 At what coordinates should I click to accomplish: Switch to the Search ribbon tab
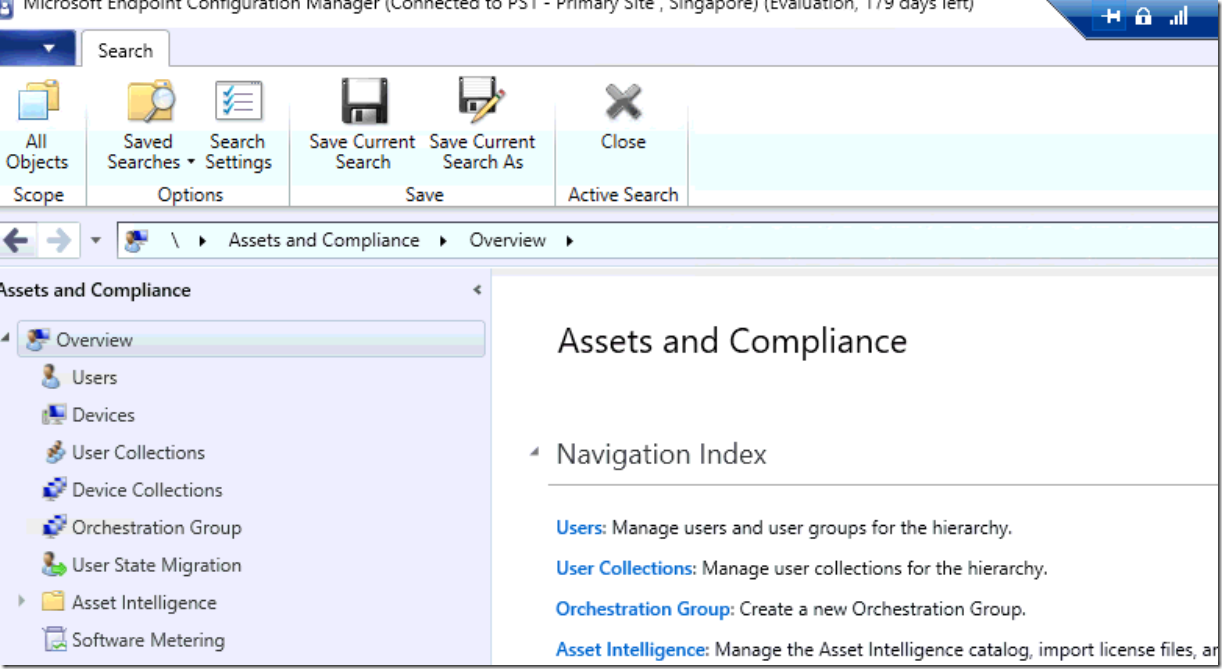[x=124, y=49]
